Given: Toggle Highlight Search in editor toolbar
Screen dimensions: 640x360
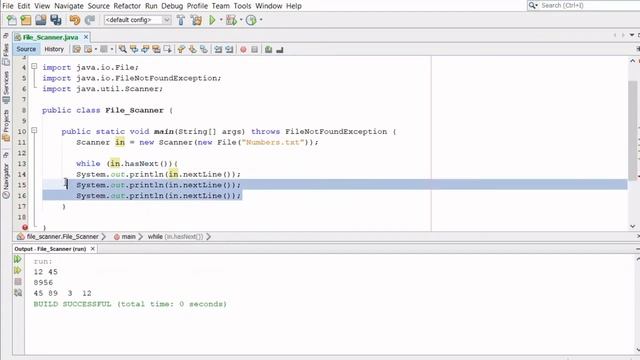Looking at the screenshot, I should point(156,49).
